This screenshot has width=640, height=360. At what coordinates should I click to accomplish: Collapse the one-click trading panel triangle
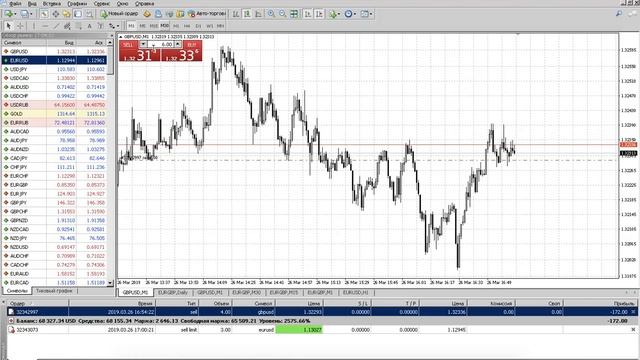[121, 37]
